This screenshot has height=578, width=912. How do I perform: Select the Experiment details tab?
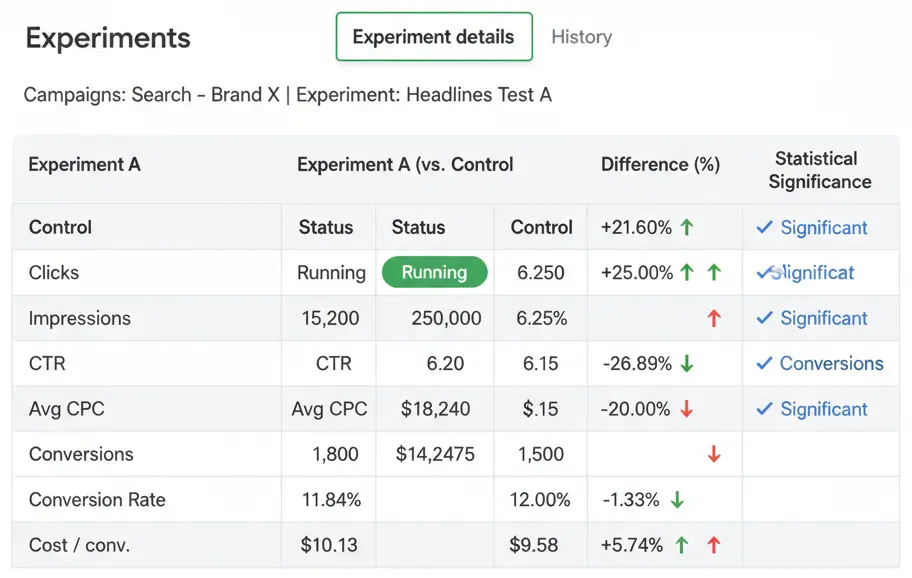click(433, 37)
